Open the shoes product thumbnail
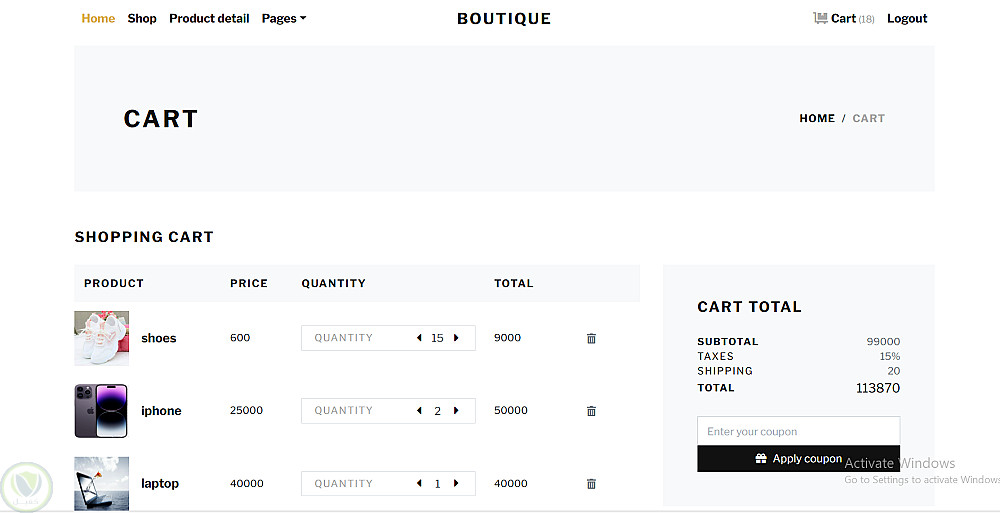 (x=101, y=338)
